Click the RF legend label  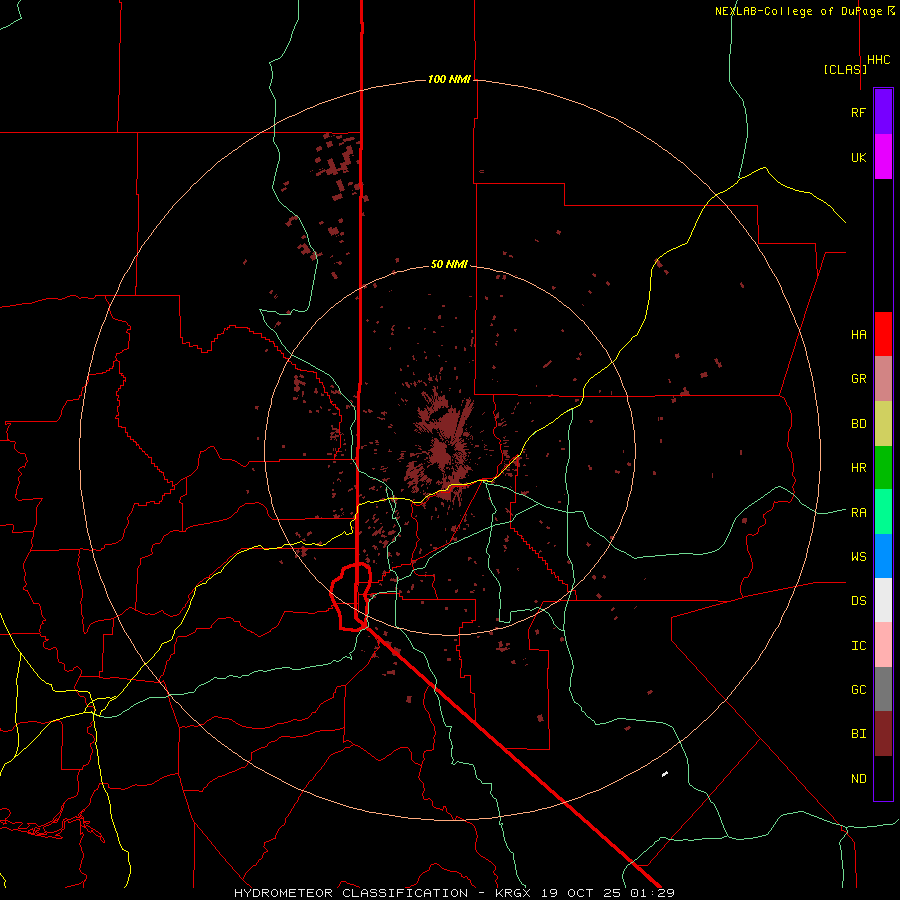coord(859,112)
